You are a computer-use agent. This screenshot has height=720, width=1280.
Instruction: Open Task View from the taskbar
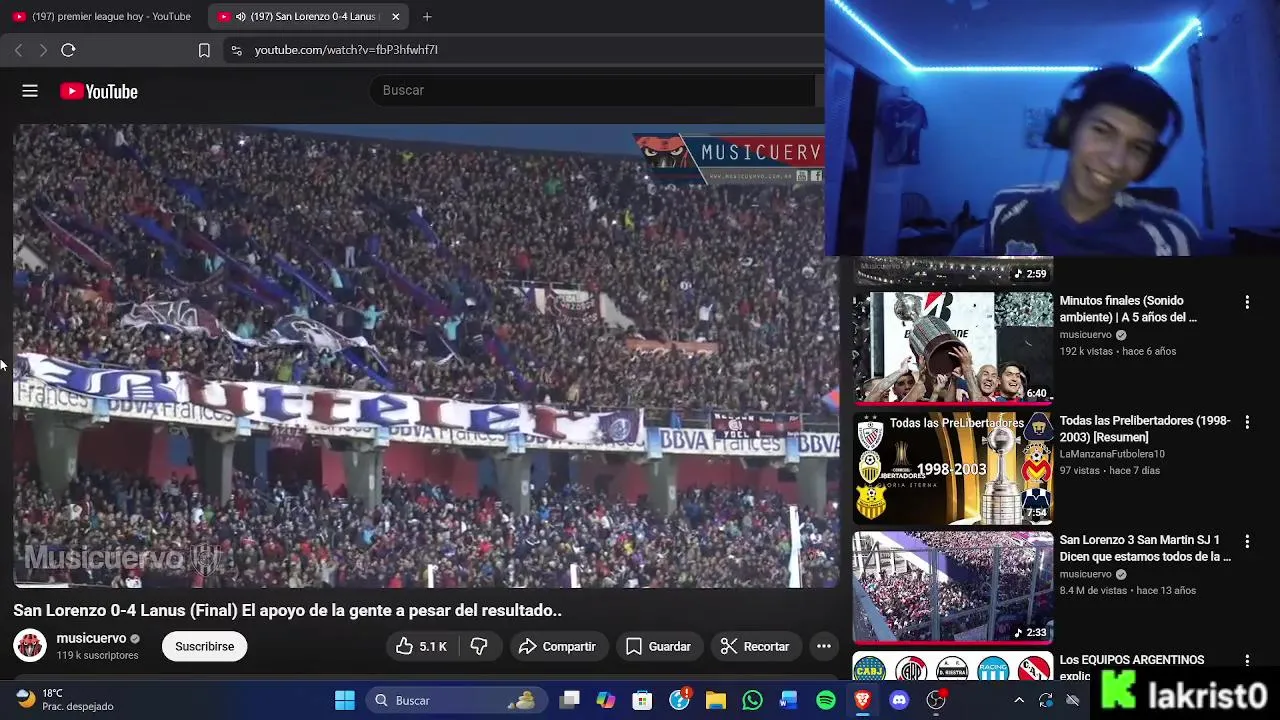570,700
